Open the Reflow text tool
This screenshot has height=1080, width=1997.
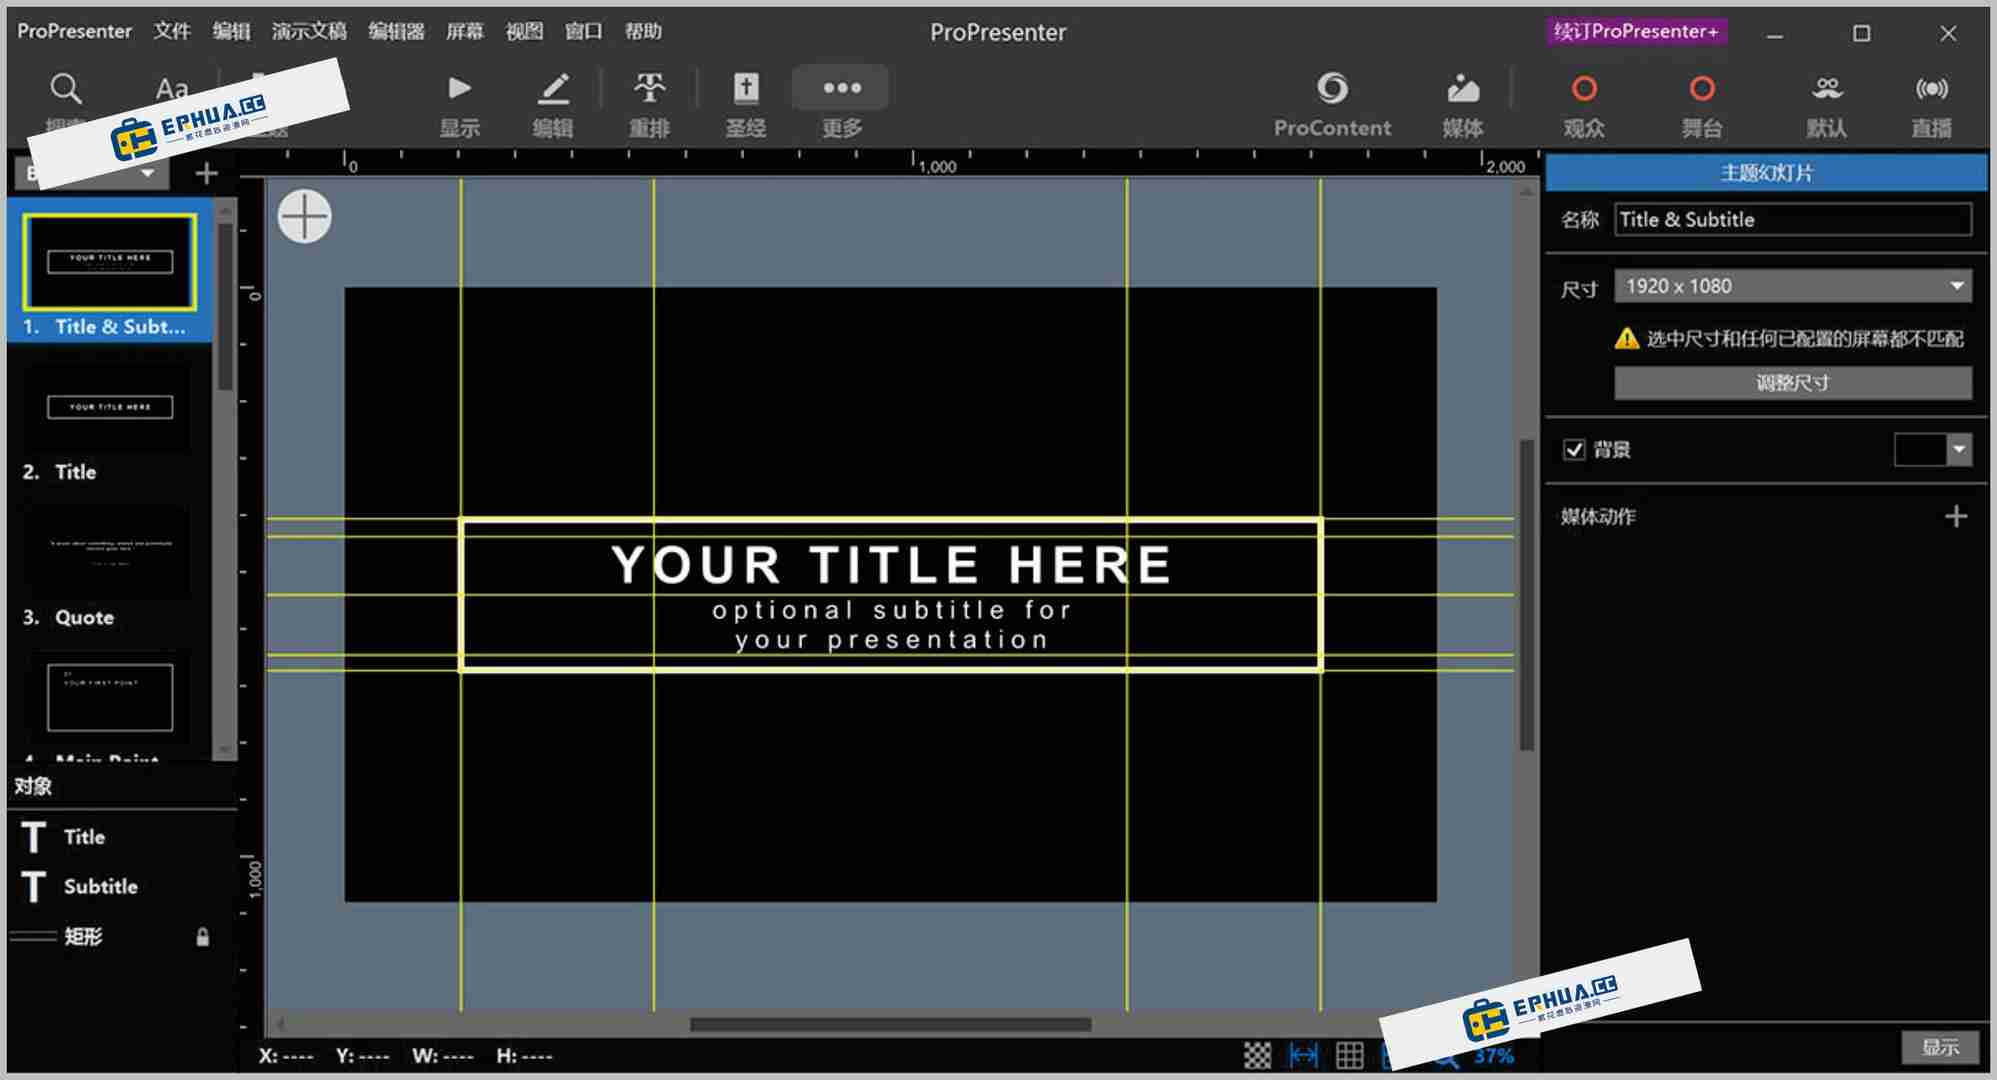pyautogui.click(x=649, y=89)
